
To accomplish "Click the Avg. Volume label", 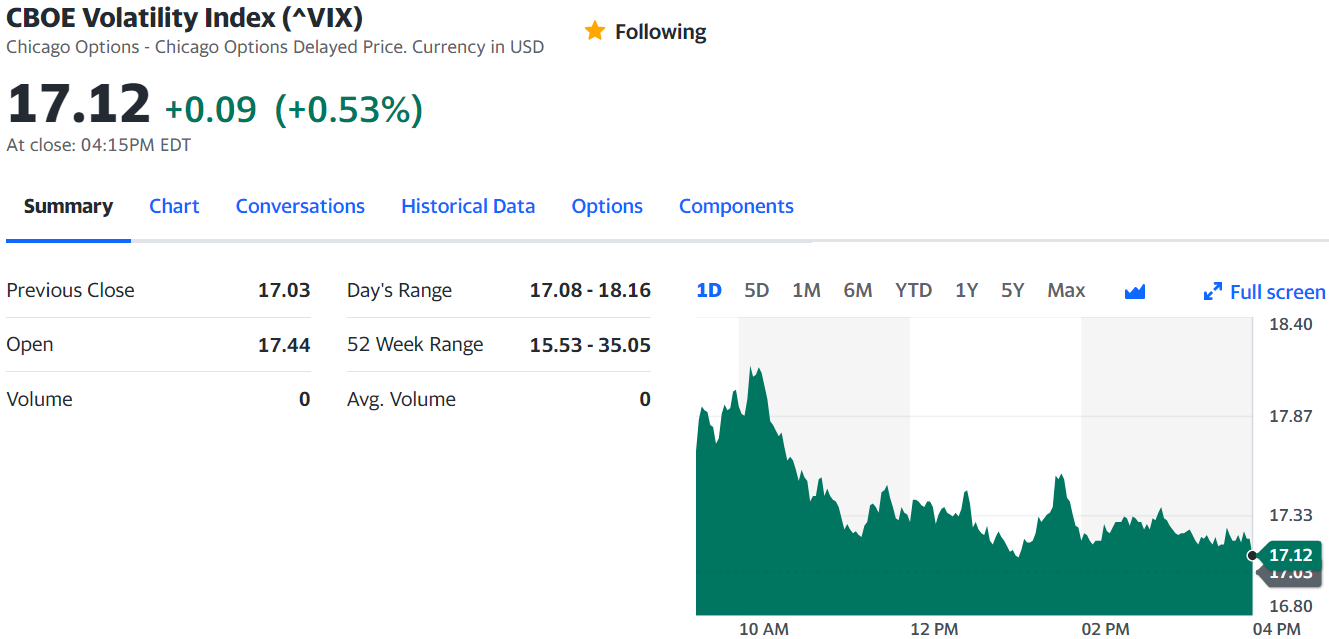I will coord(401,399).
